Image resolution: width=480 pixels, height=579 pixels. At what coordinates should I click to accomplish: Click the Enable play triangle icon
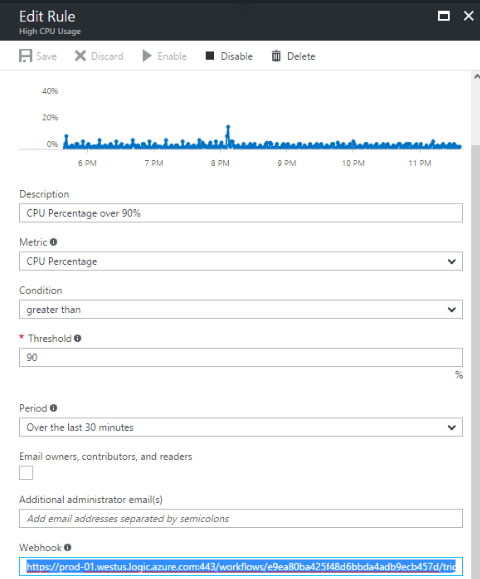point(147,56)
